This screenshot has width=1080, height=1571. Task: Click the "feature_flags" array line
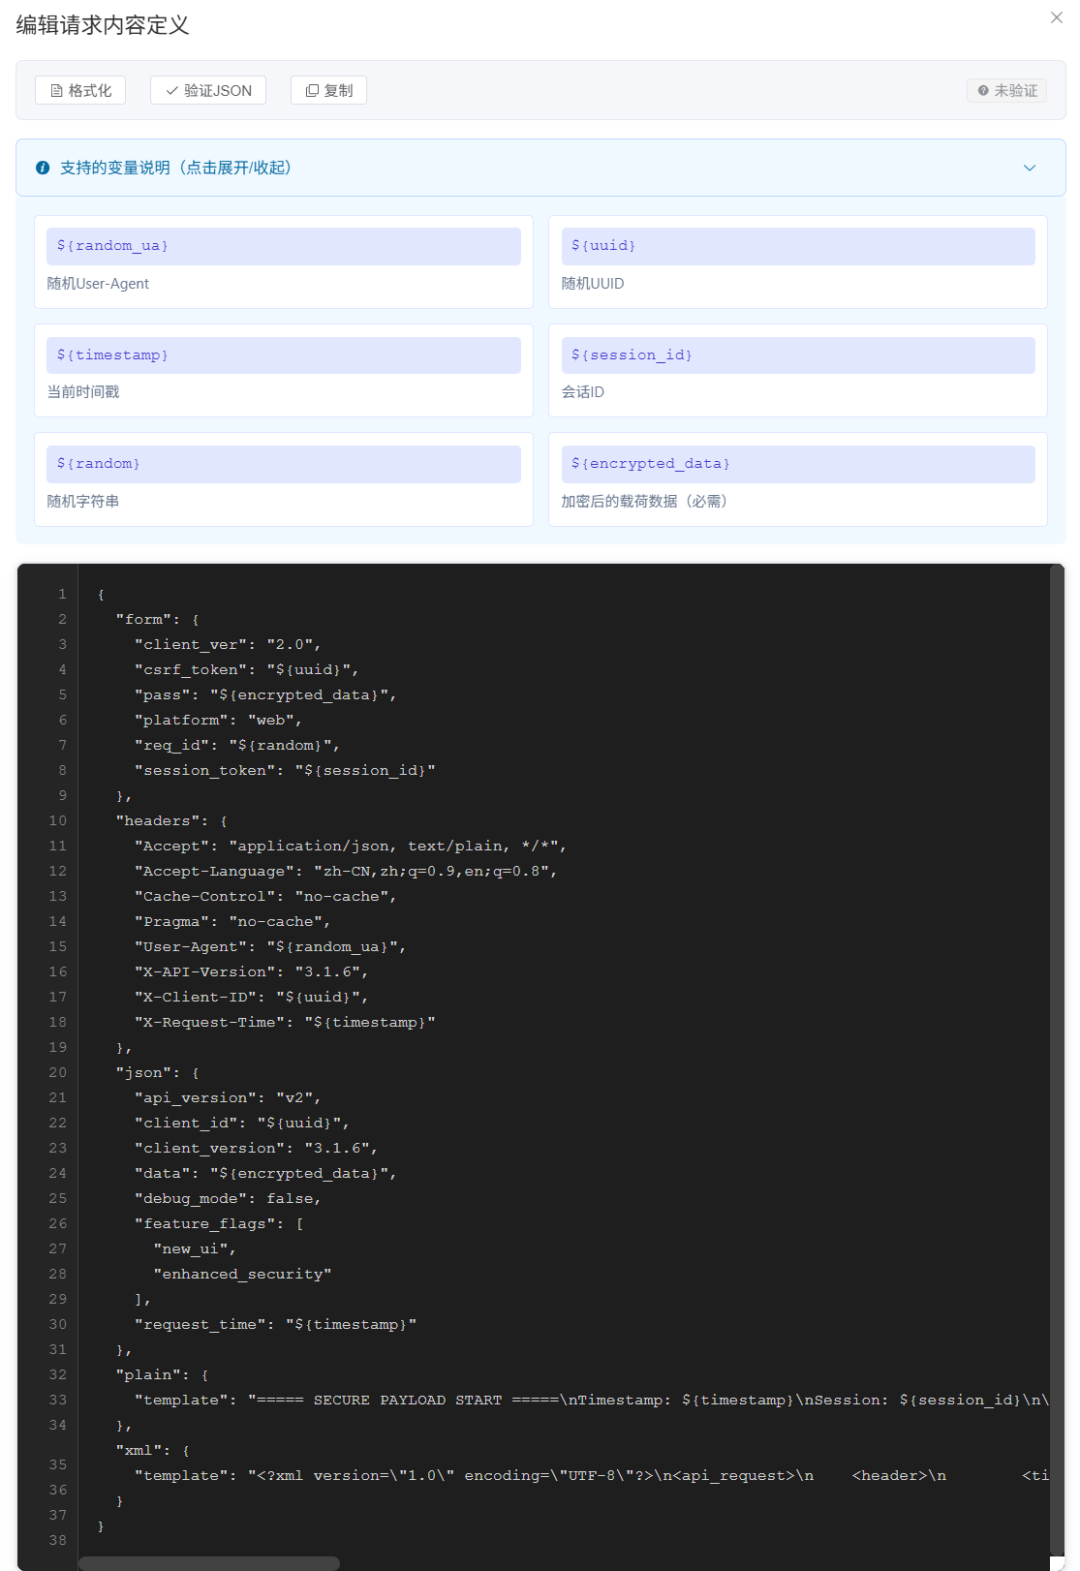218,1224
